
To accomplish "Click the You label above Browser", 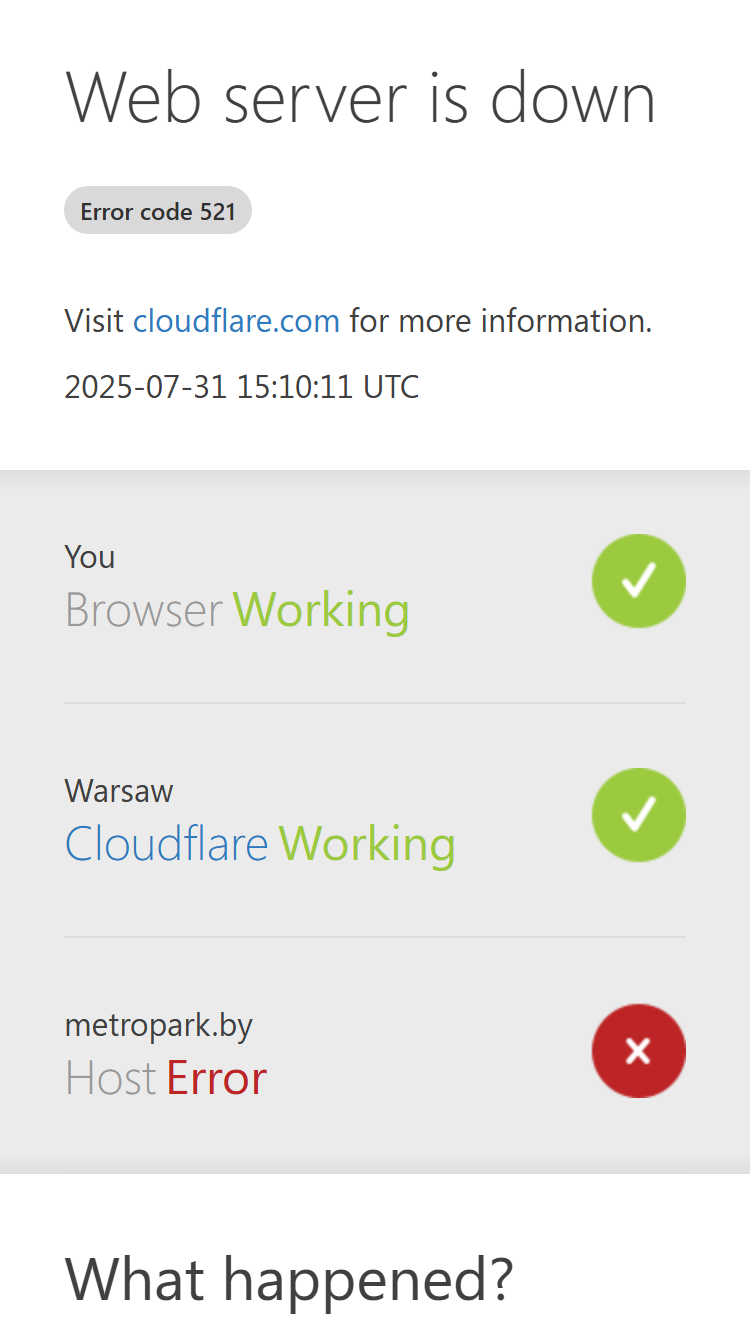I will [90, 556].
